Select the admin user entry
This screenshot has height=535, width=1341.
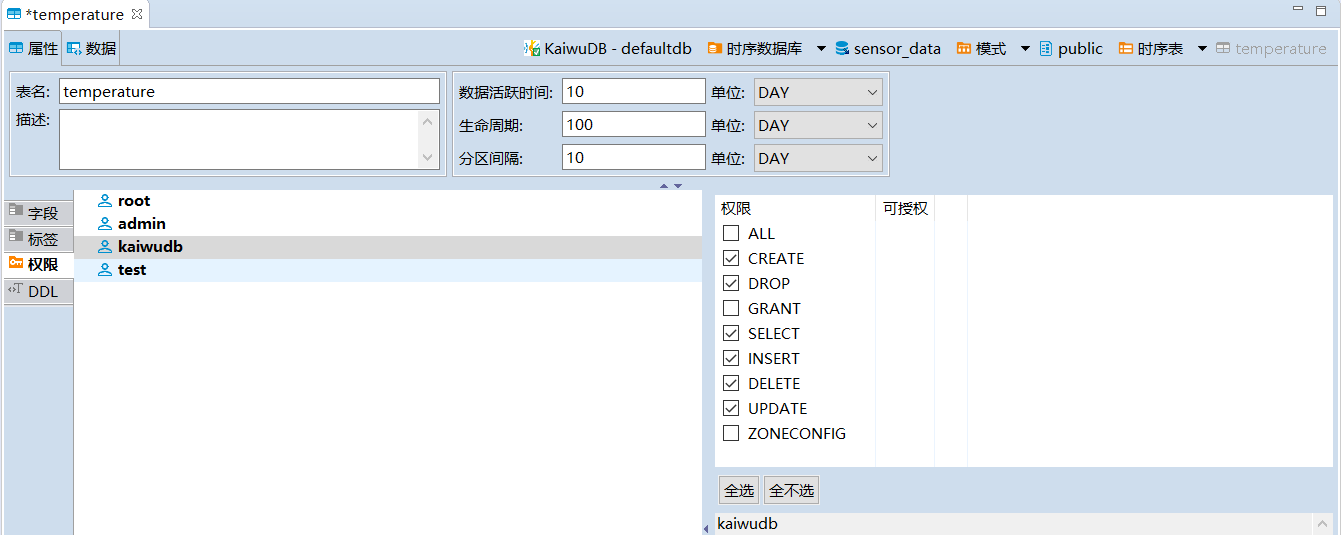tap(141, 224)
